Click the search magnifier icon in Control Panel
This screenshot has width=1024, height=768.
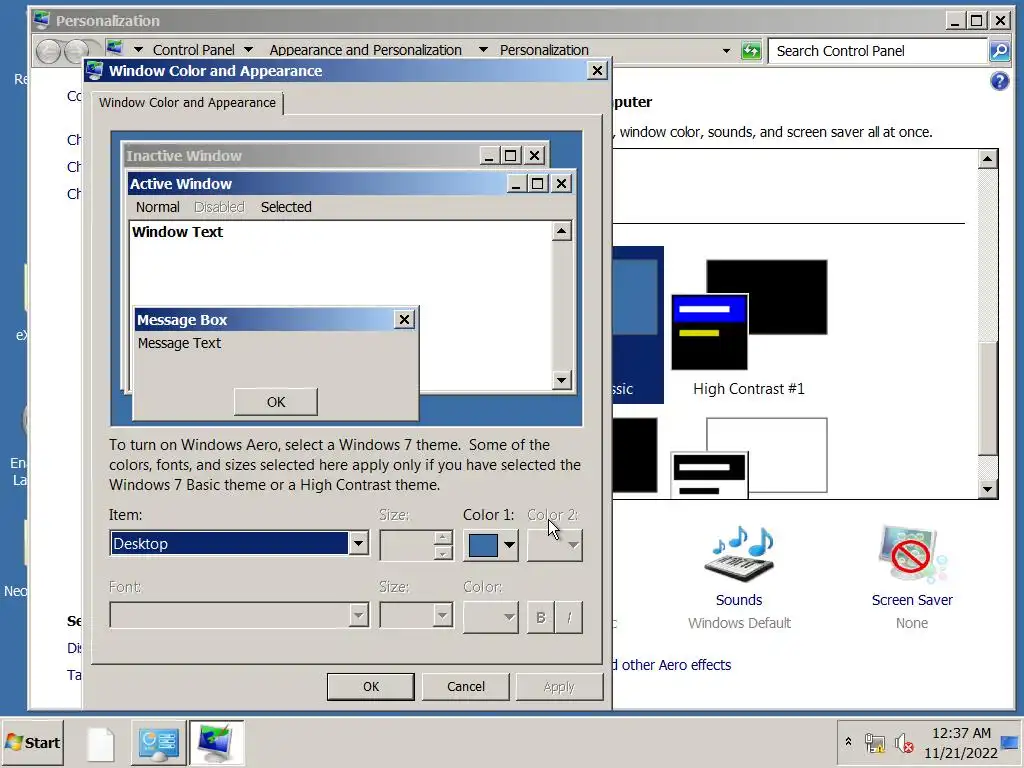[x=999, y=51]
